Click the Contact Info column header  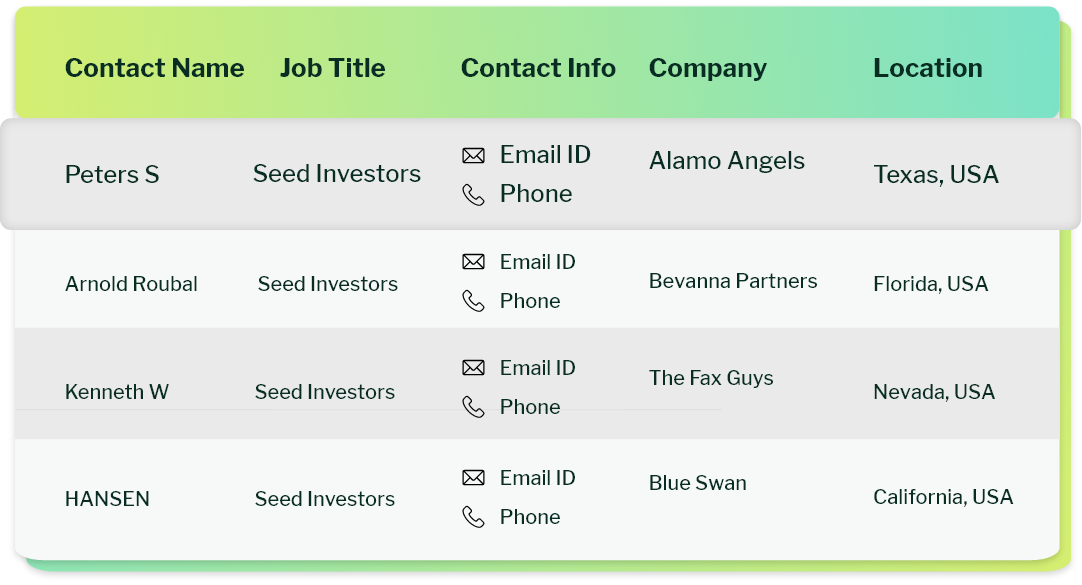538,68
